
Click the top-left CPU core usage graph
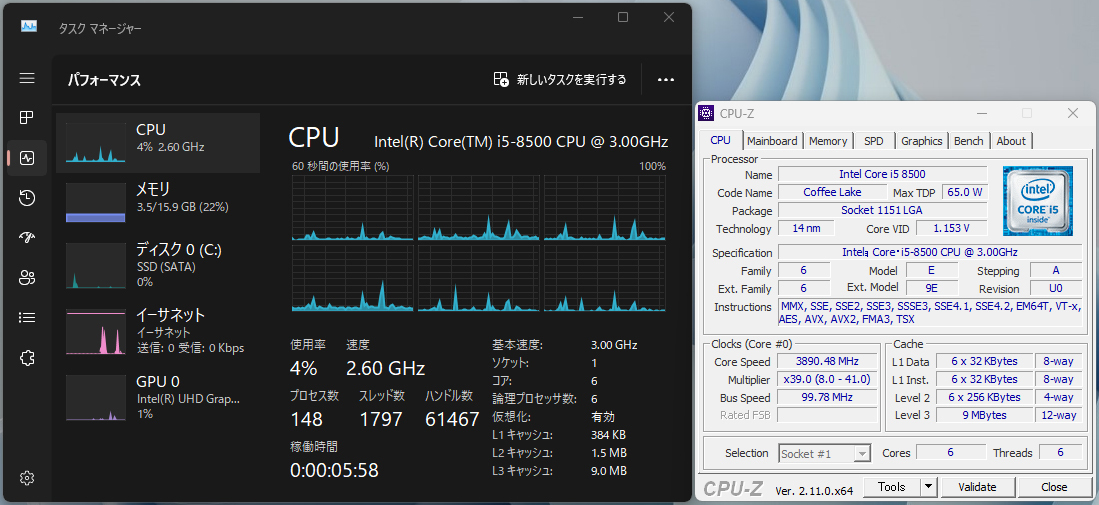click(353, 208)
